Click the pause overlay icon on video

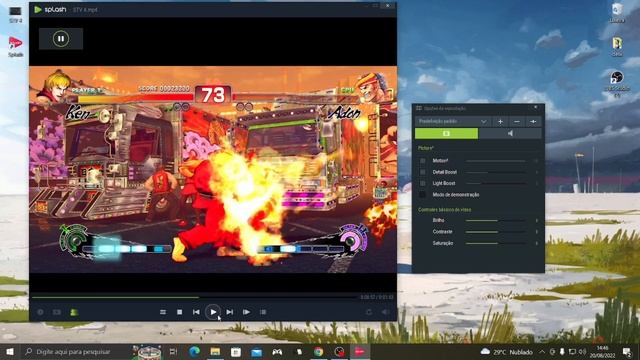click(61, 39)
